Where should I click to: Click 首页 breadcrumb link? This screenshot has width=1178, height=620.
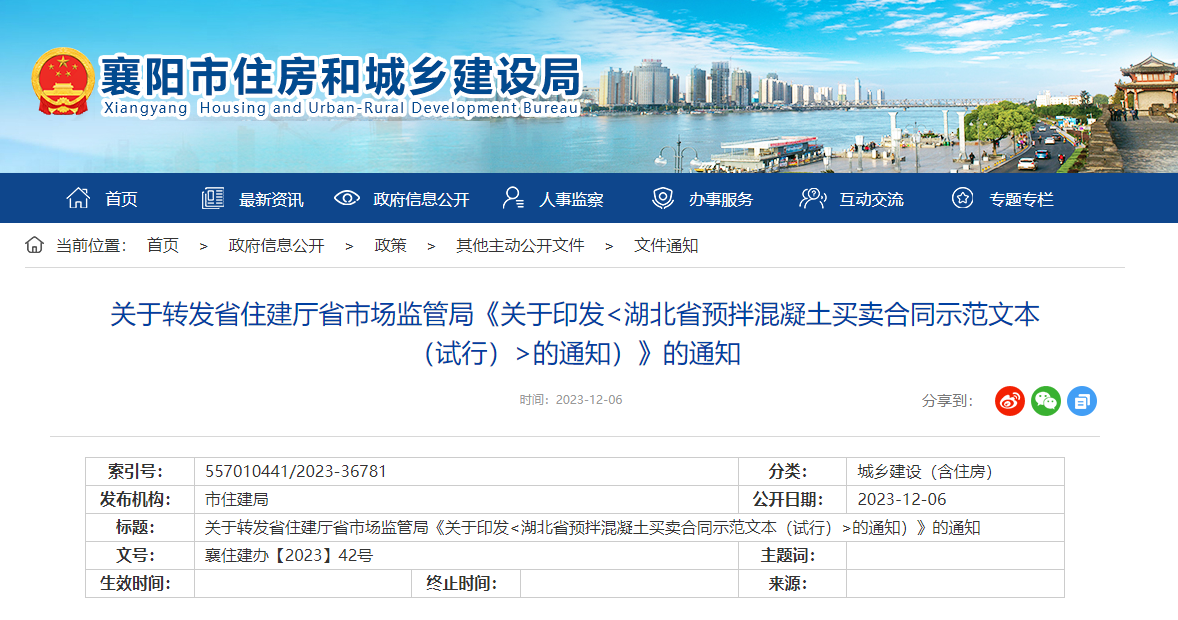pyautogui.click(x=163, y=245)
